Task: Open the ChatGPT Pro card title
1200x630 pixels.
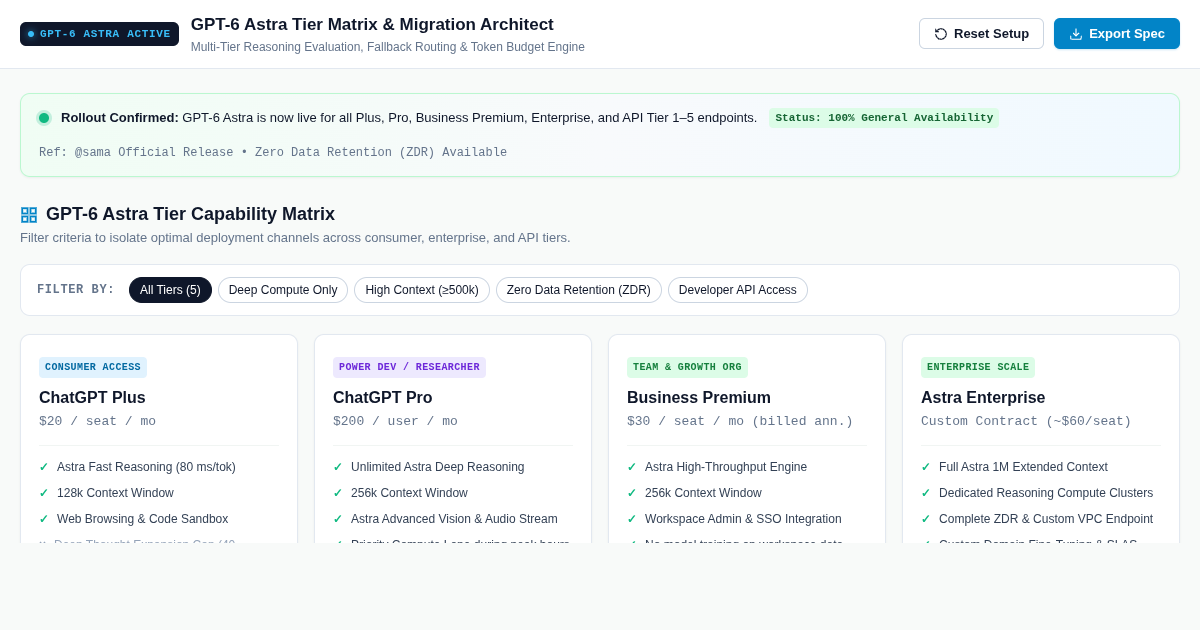Action: pyautogui.click(x=383, y=398)
